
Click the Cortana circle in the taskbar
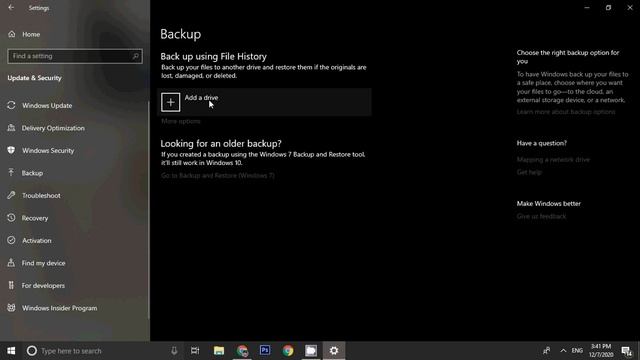[x=32, y=351]
